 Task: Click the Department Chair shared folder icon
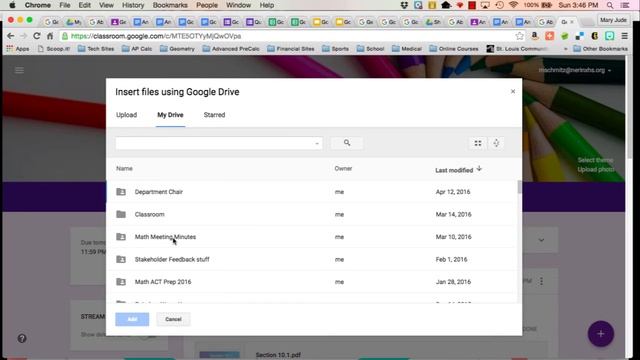121,191
